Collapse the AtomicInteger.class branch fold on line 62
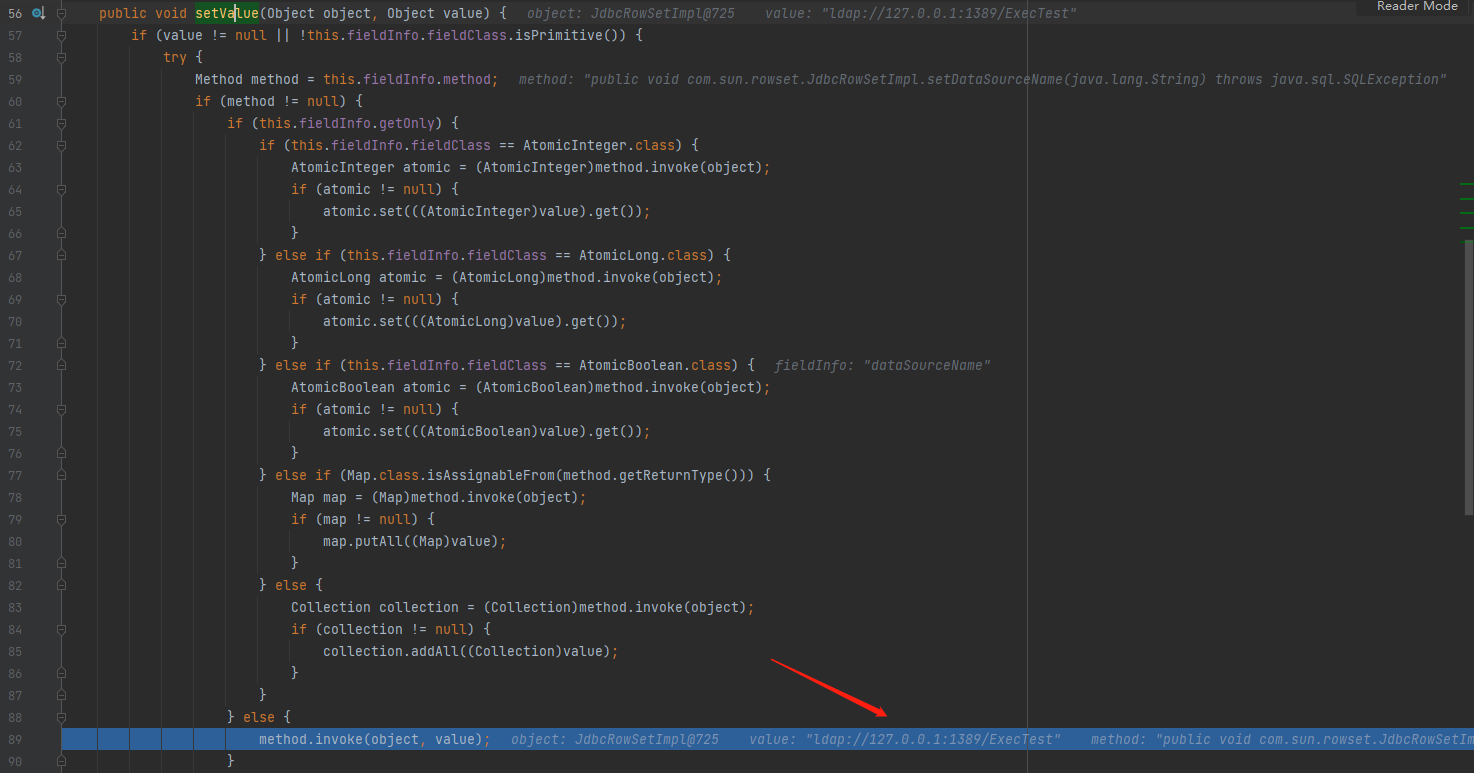Viewport: 1474px width, 773px height. [x=61, y=146]
